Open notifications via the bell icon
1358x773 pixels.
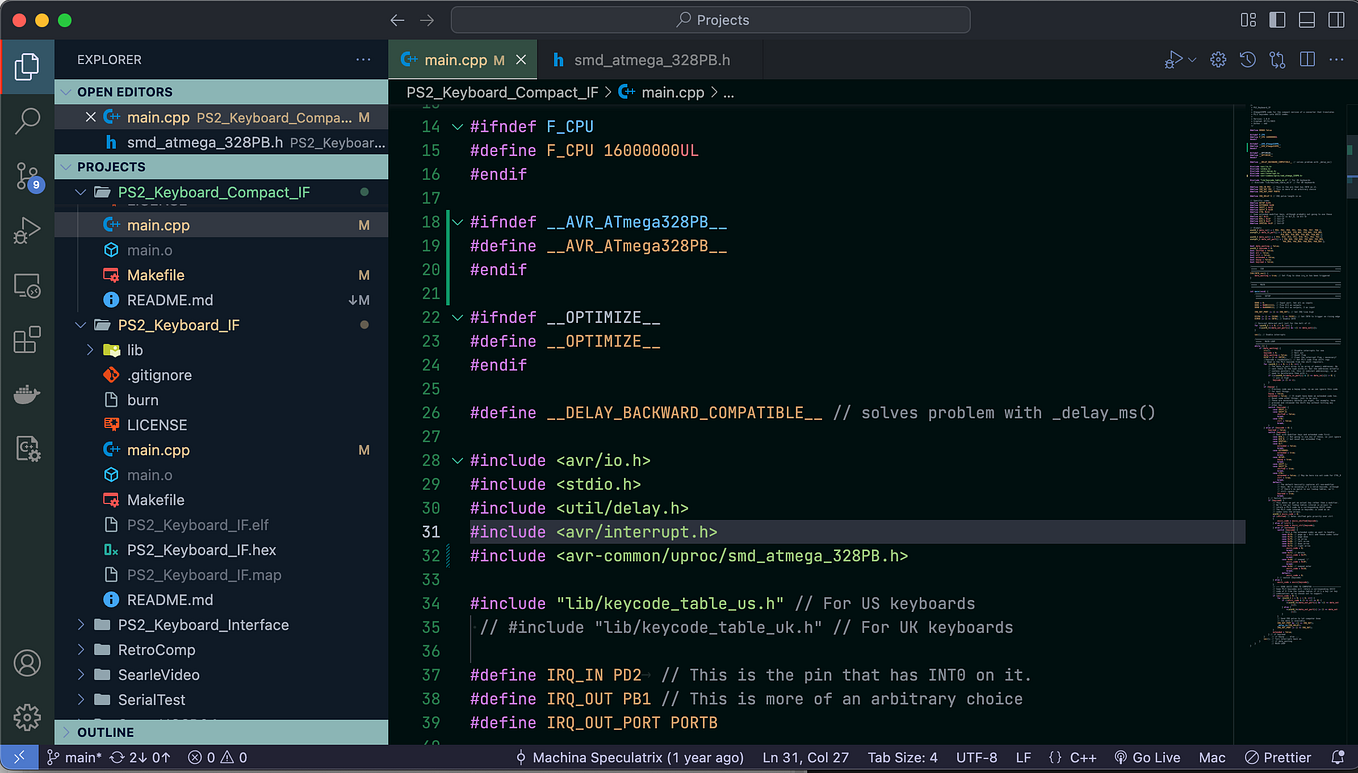[1340, 757]
